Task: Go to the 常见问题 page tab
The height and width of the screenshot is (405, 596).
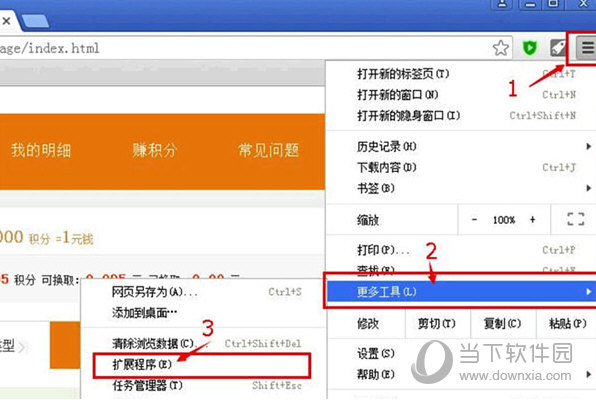Action: pyautogui.click(x=269, y=150)
